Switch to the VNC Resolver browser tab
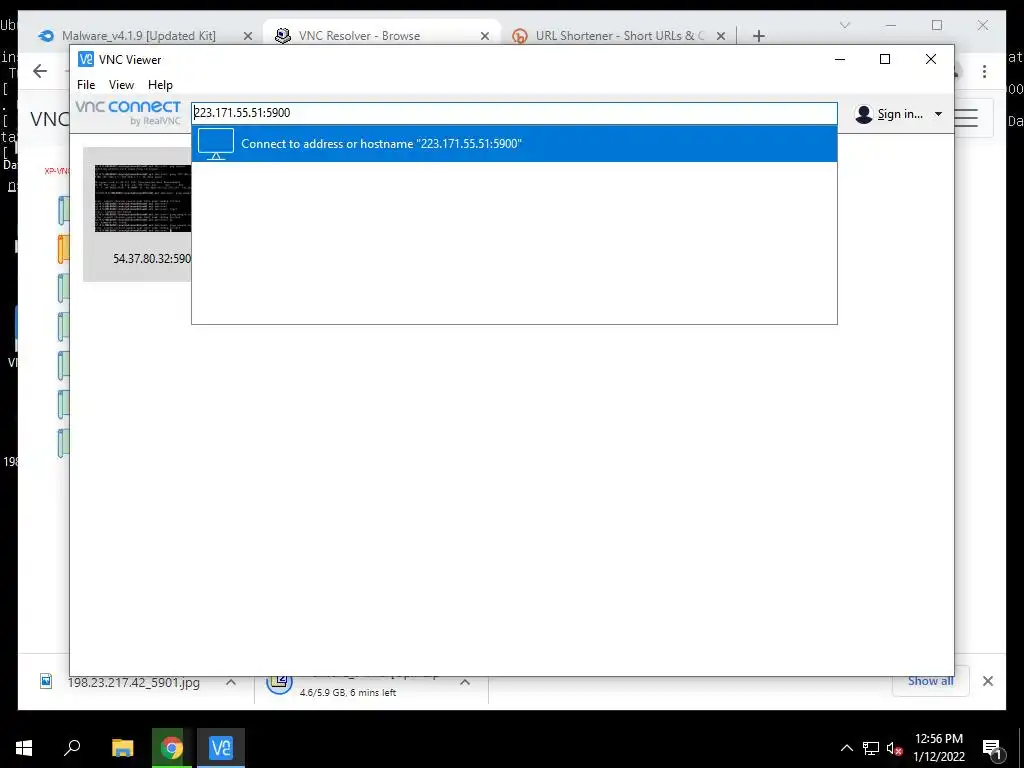The height and width of the screenshot is (768, 1024). [359, 36]
